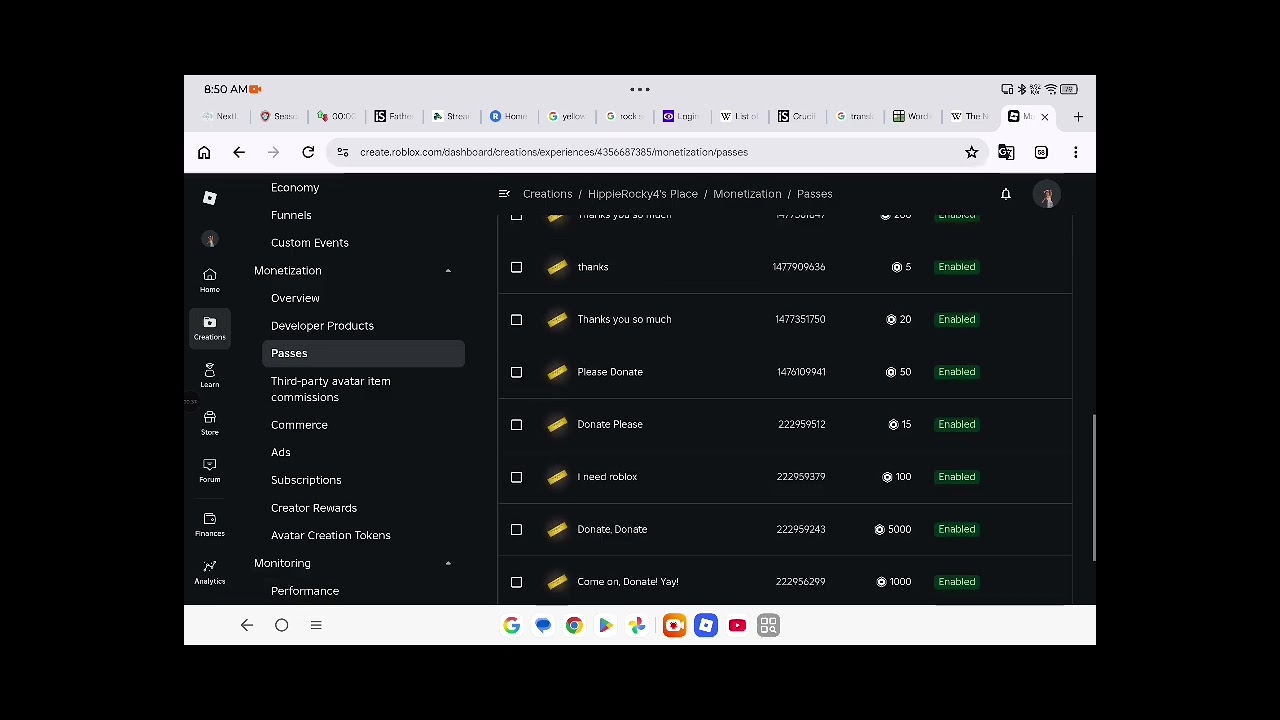
Task: Click the address bar URL
Action: click(554, 152)
